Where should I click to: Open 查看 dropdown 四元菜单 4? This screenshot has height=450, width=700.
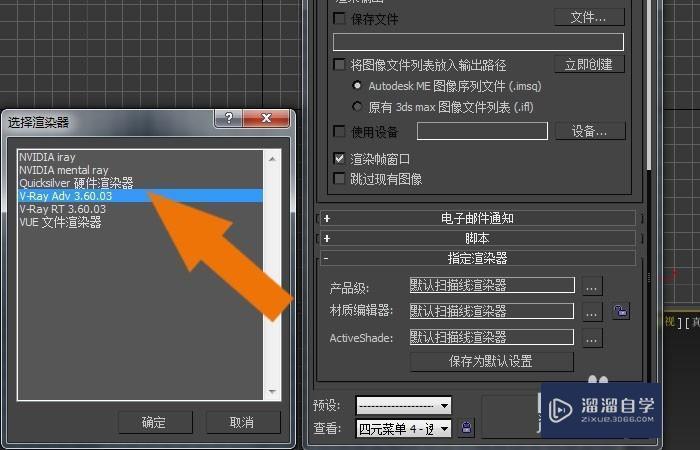404,429
